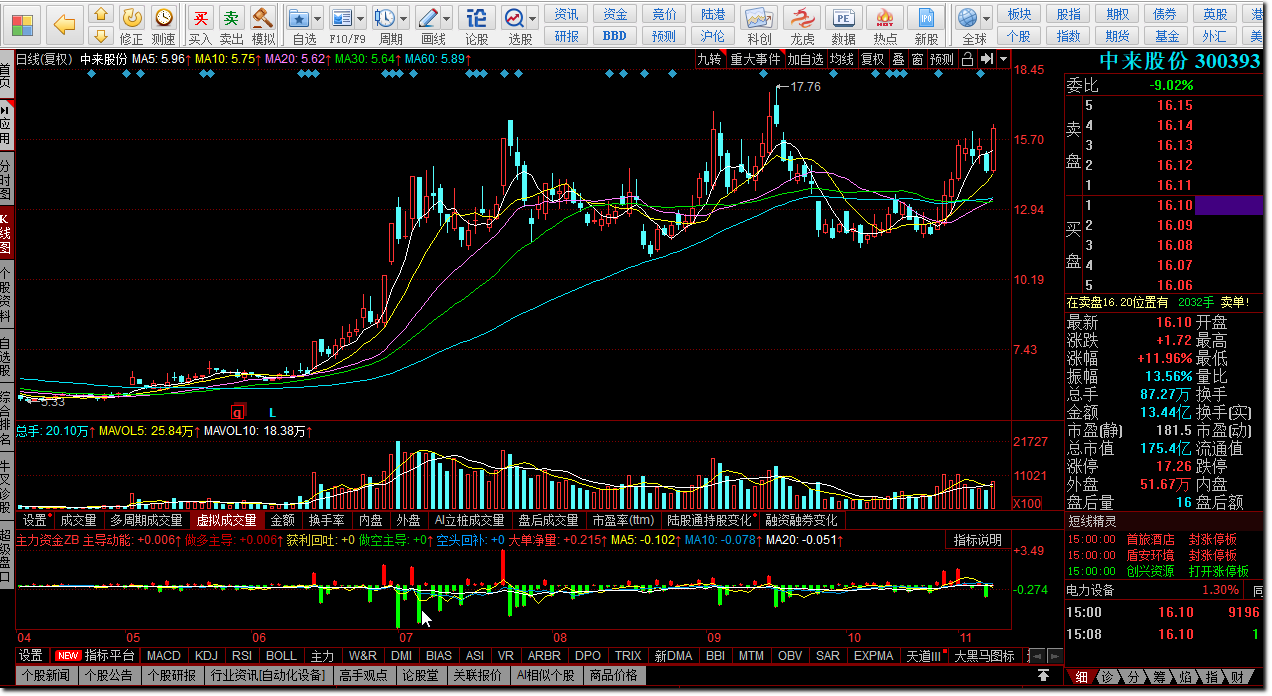Toggle 叠 overlay mode
The width and height of the screenshot is (1272, 696).
pos(898,60)
